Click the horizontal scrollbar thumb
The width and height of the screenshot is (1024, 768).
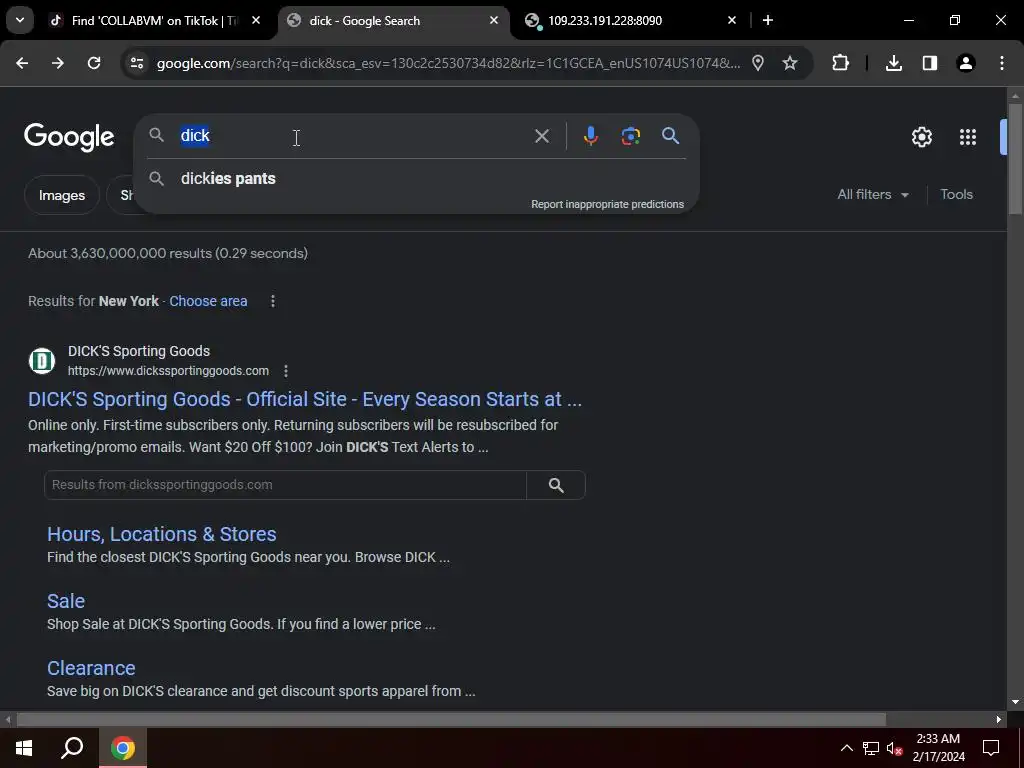click(451, 719)
